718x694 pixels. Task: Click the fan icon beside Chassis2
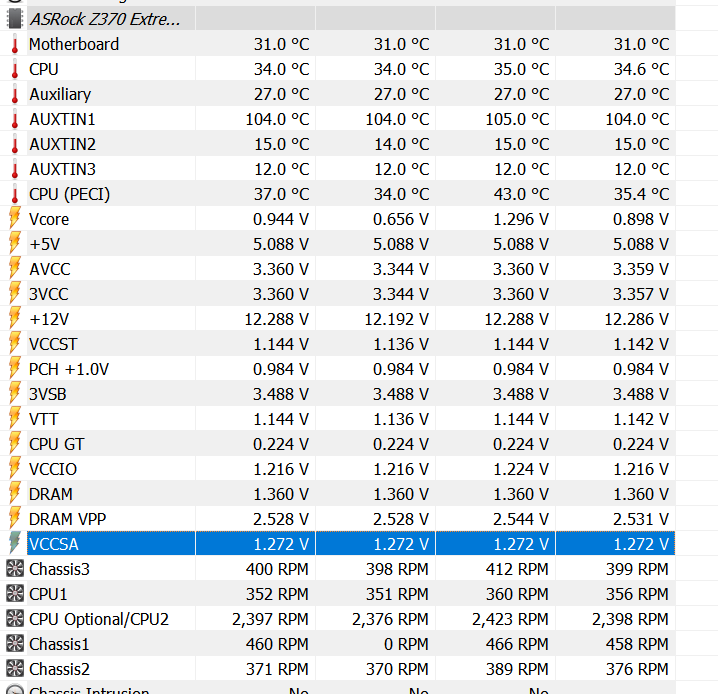click(15, 669)
